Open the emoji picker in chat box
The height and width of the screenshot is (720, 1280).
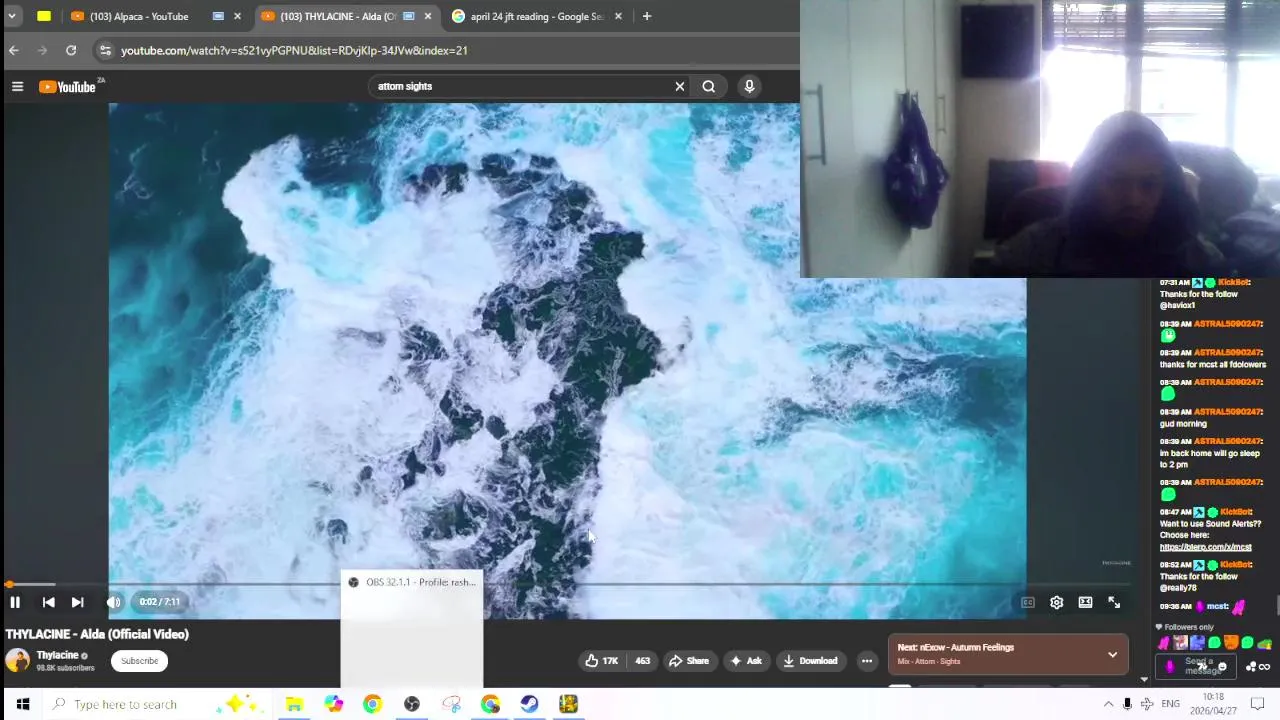pos(1222,667)
